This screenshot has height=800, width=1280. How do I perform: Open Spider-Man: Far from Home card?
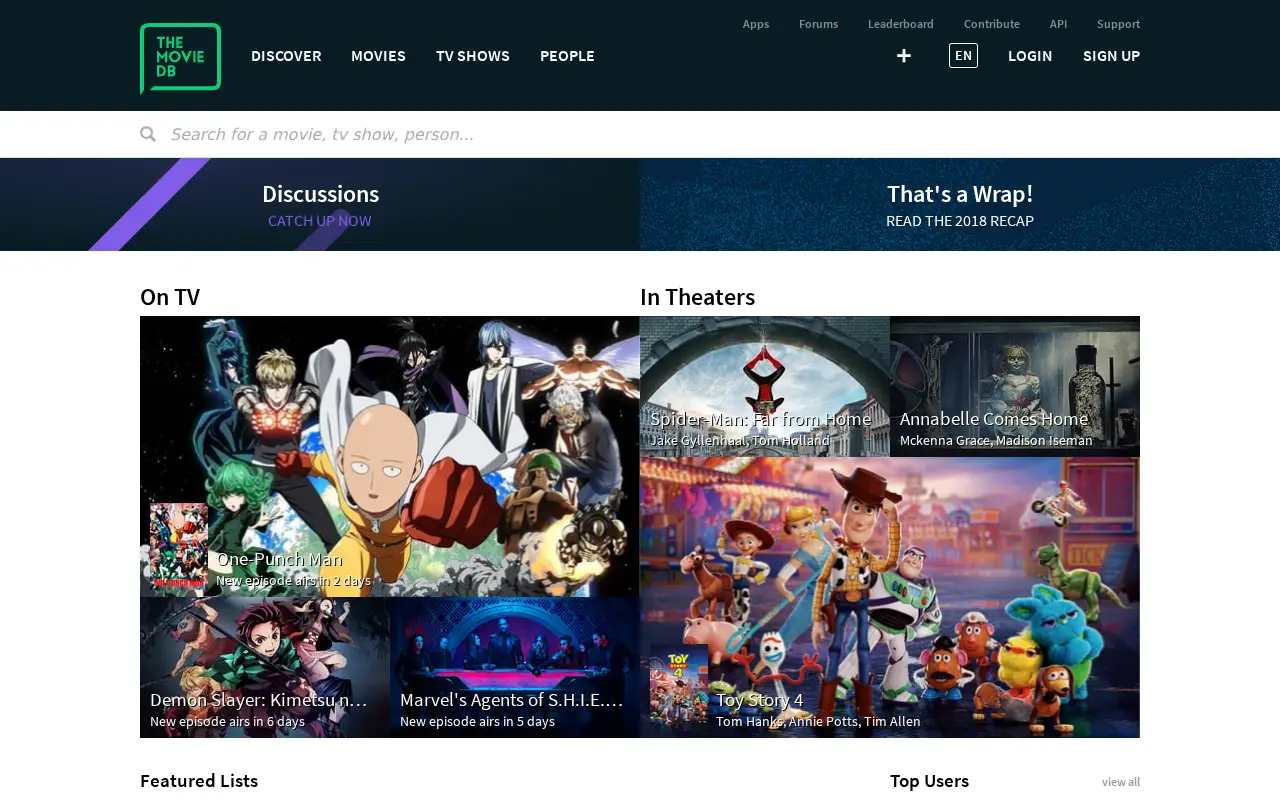click(x=765, y=387)
